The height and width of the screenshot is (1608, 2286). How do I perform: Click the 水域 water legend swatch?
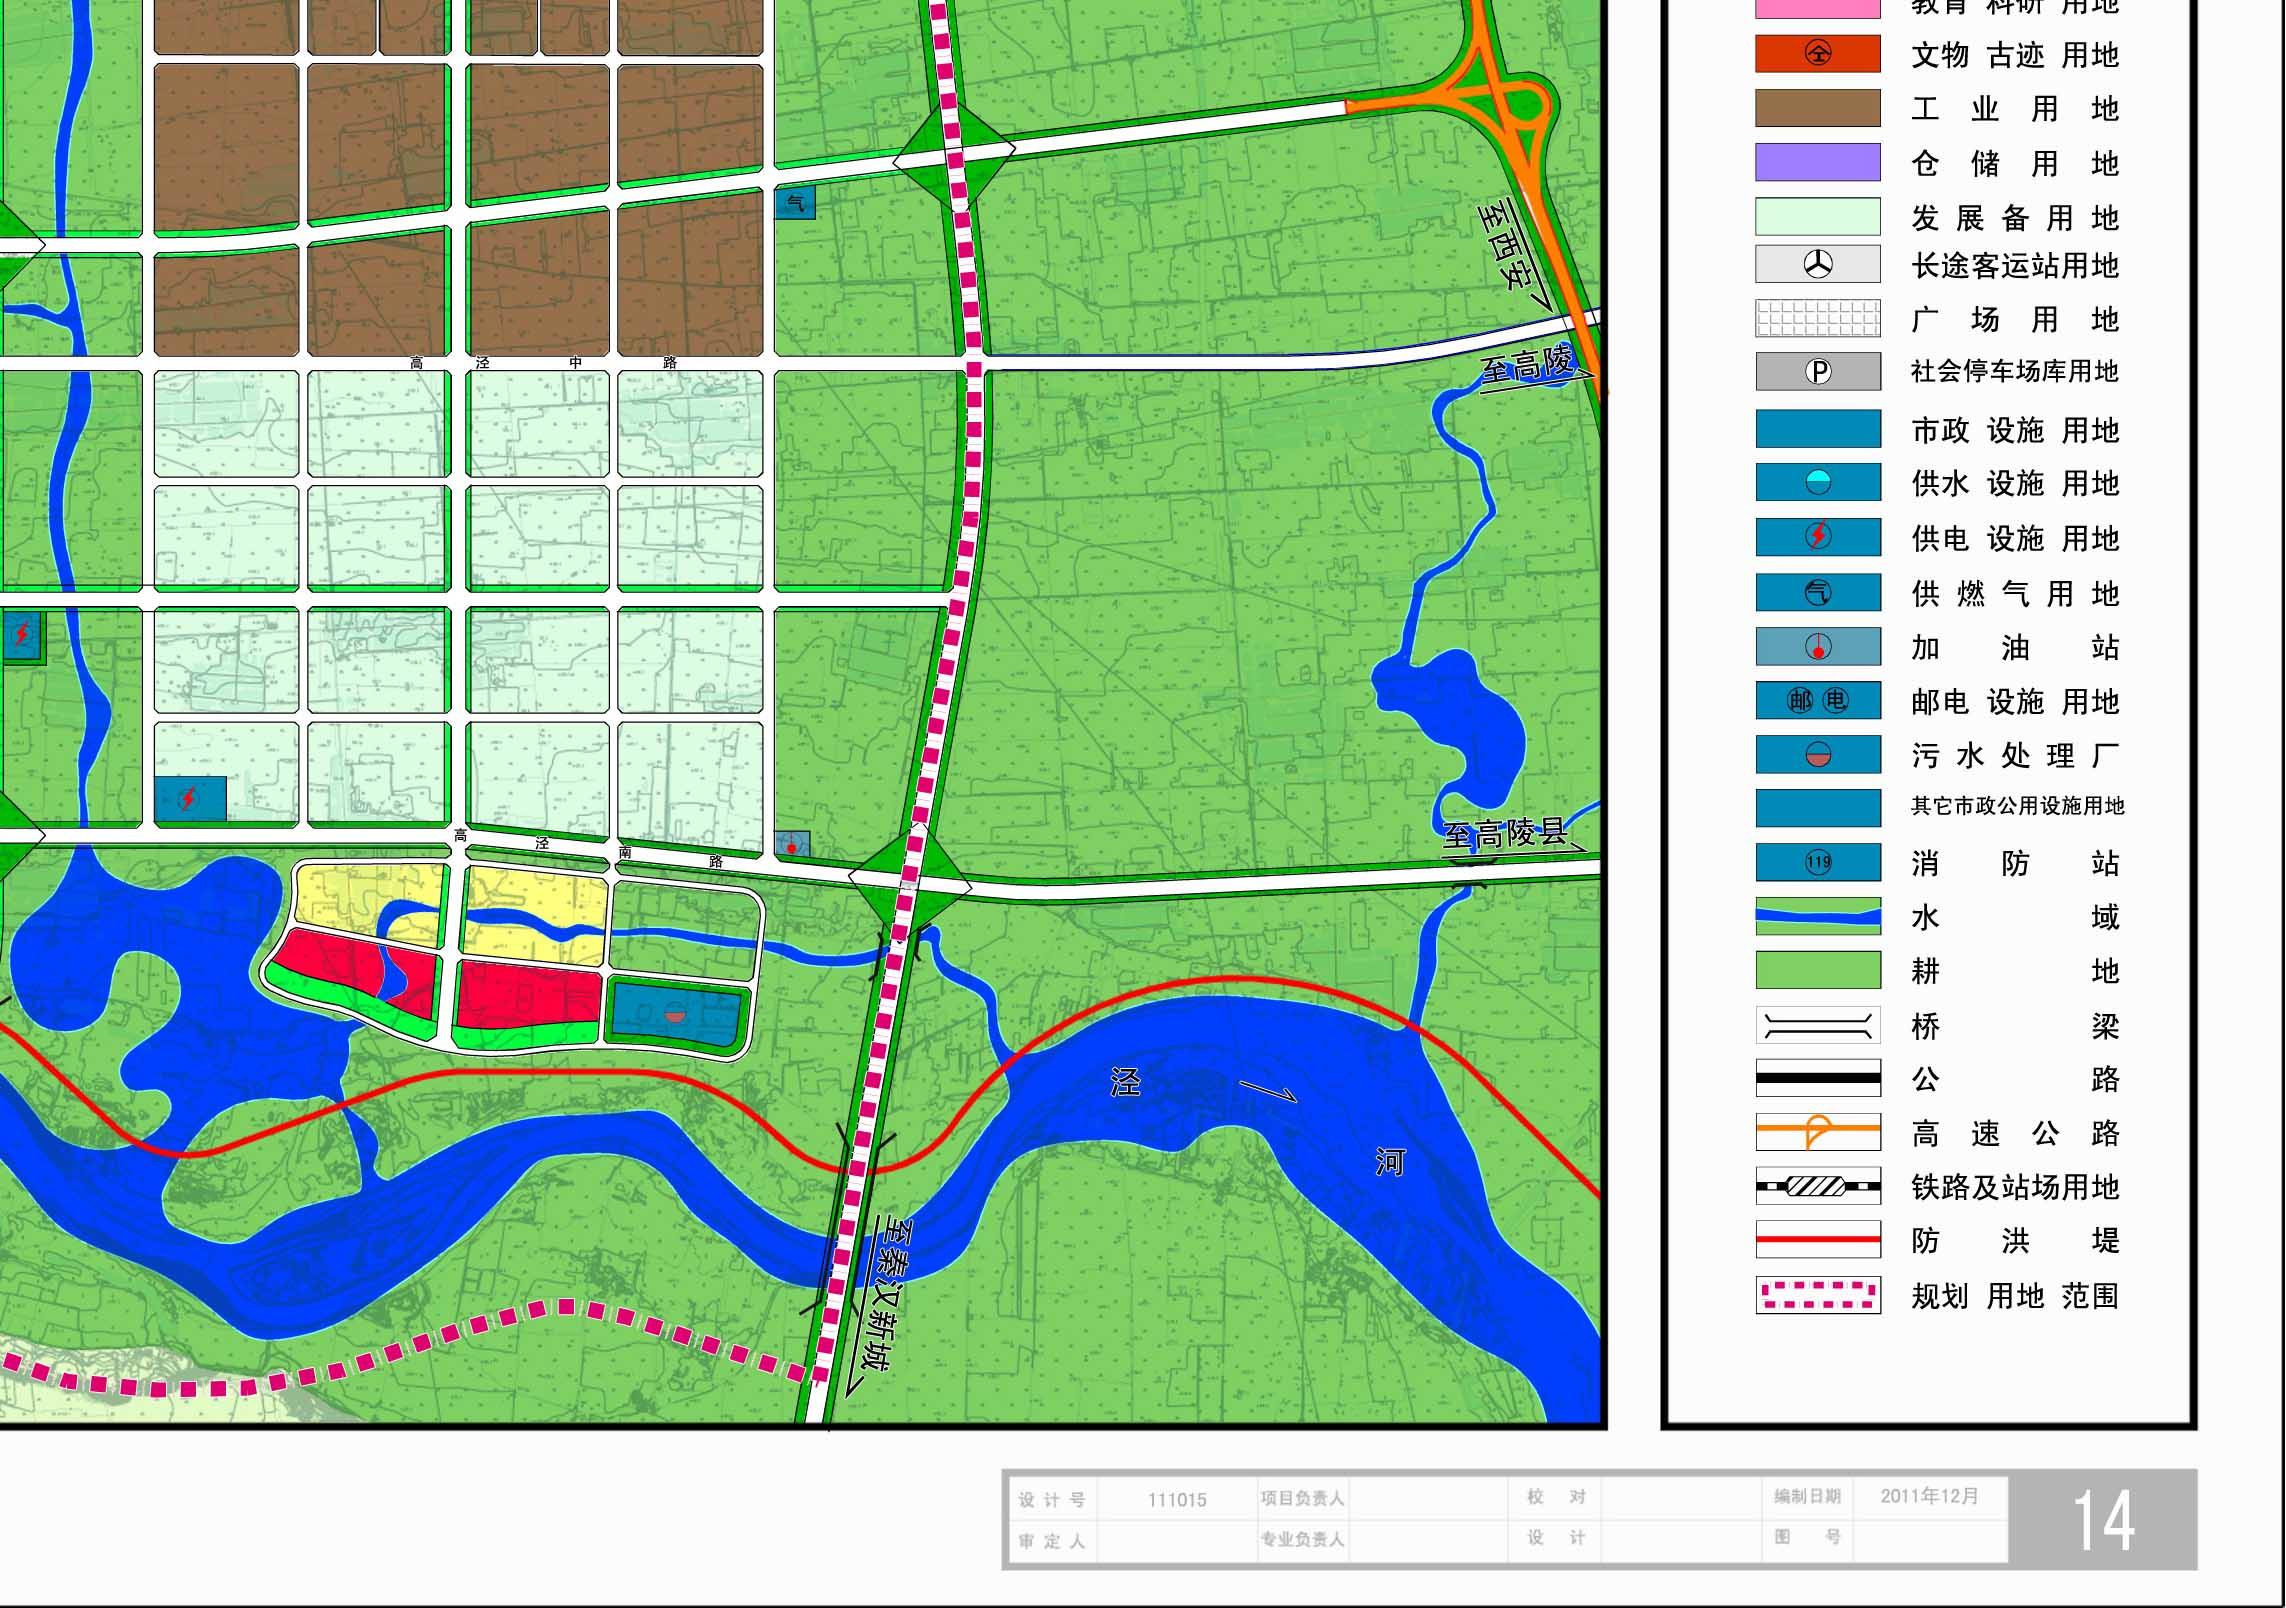[x=1818, y=916]
